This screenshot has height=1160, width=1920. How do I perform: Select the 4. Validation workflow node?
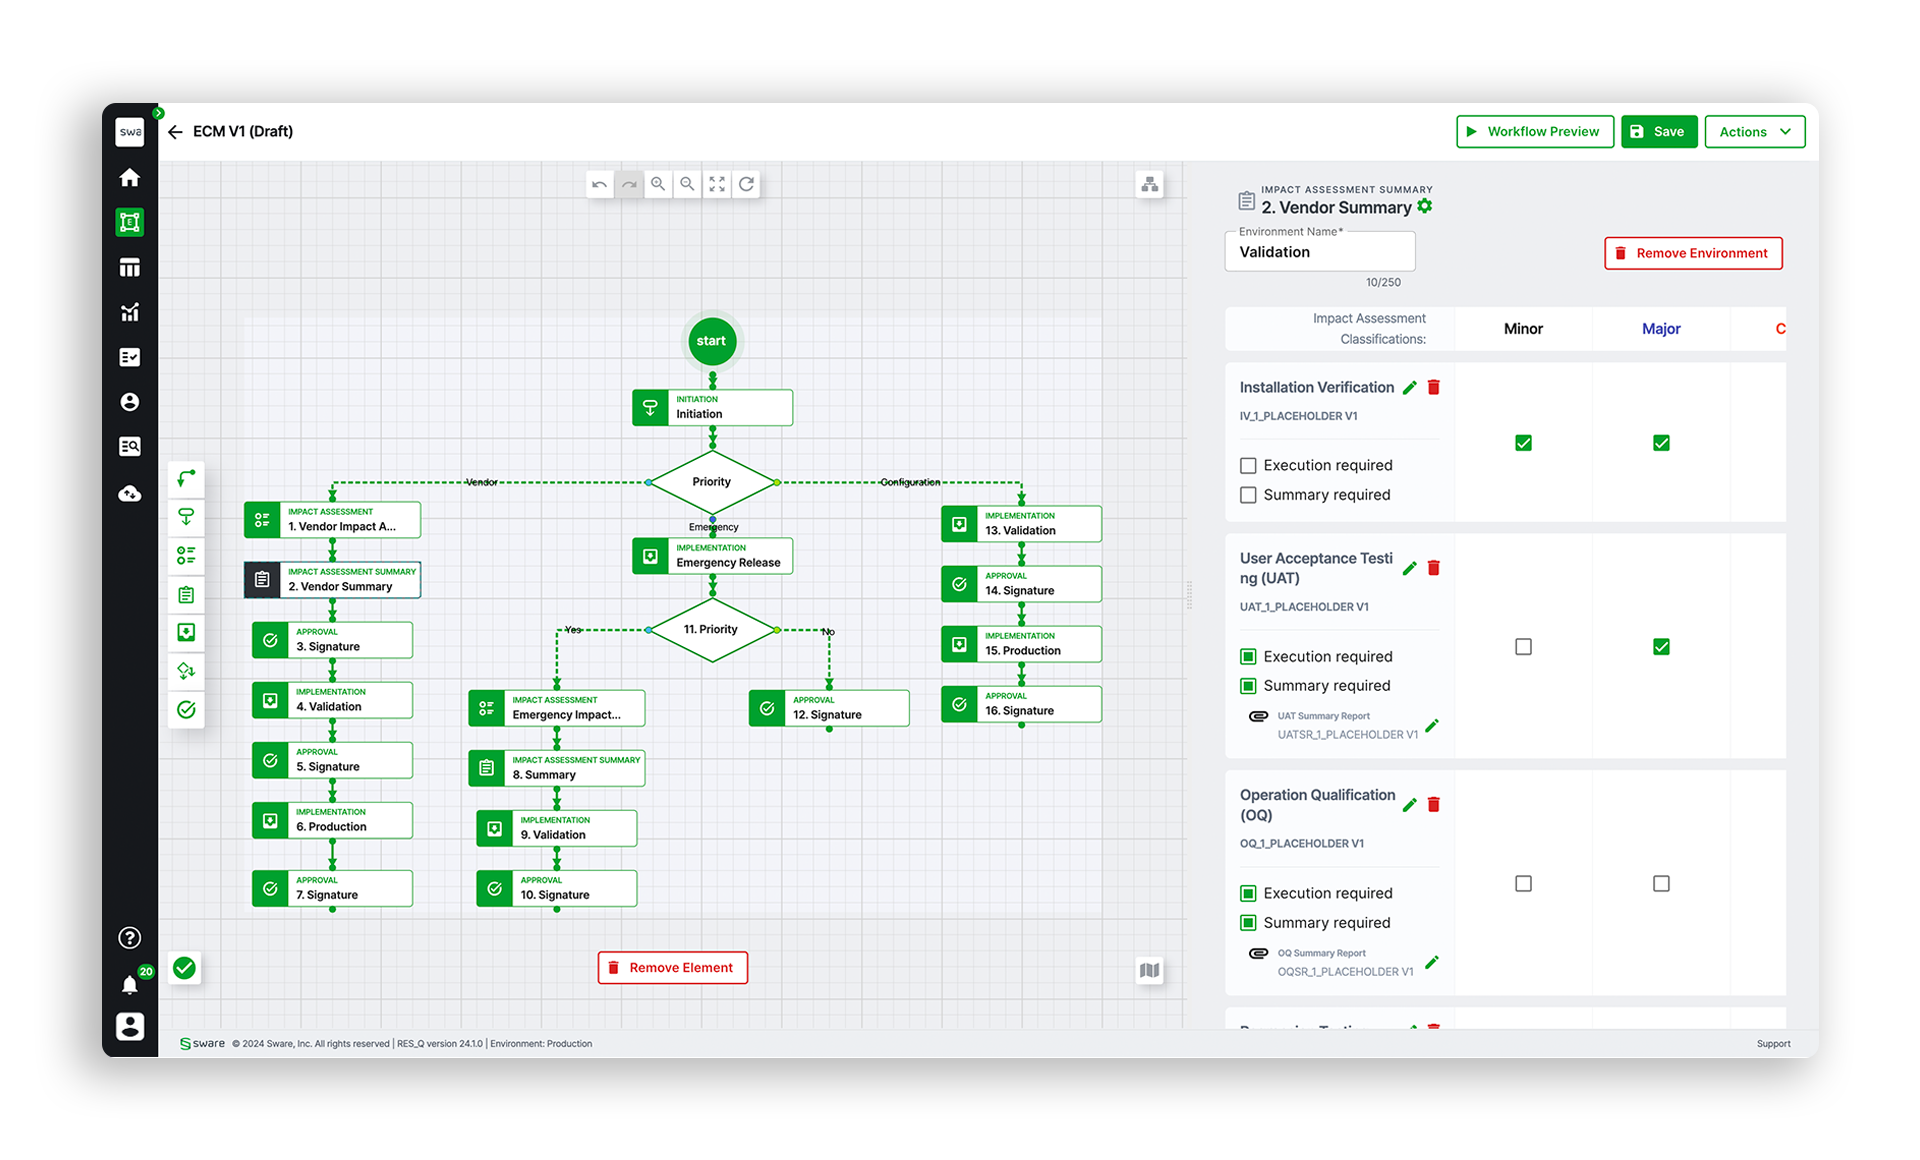point(332,700)
